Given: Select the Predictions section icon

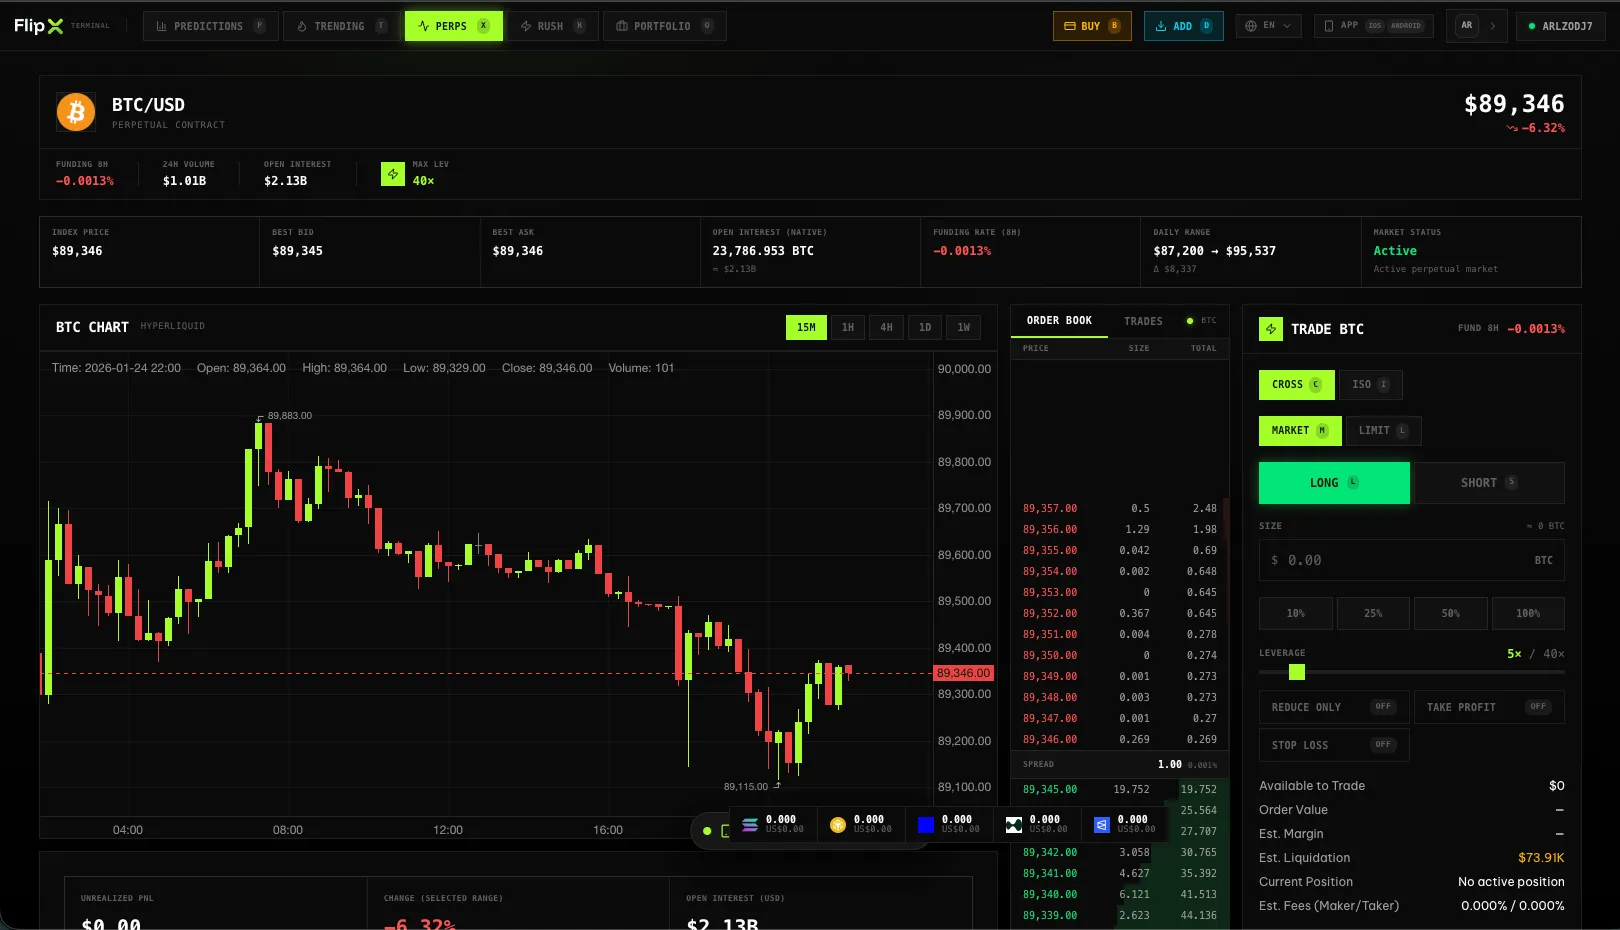Looking at the screenshot, I should point(160,26).
